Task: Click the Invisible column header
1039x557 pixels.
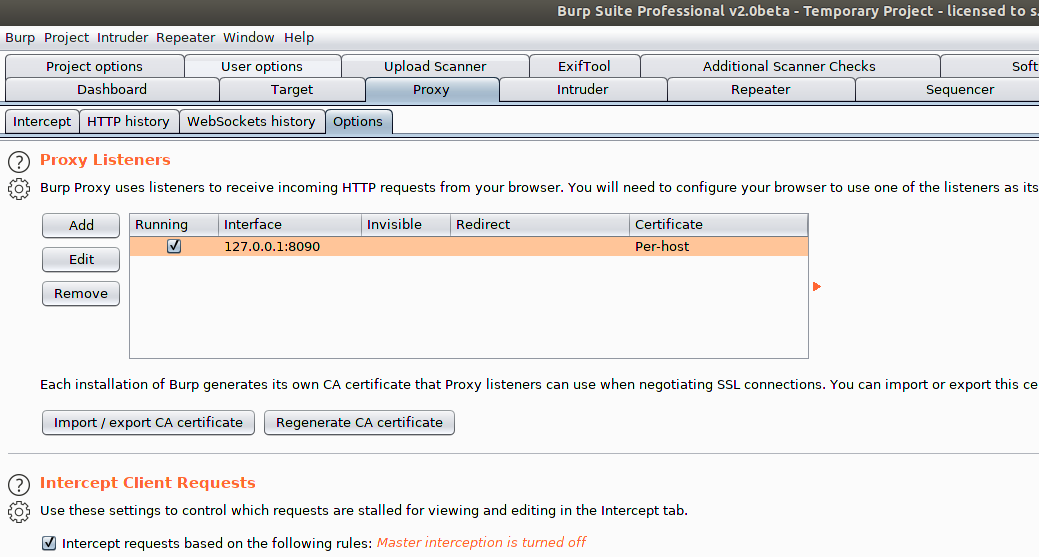Action: point(406,225)
